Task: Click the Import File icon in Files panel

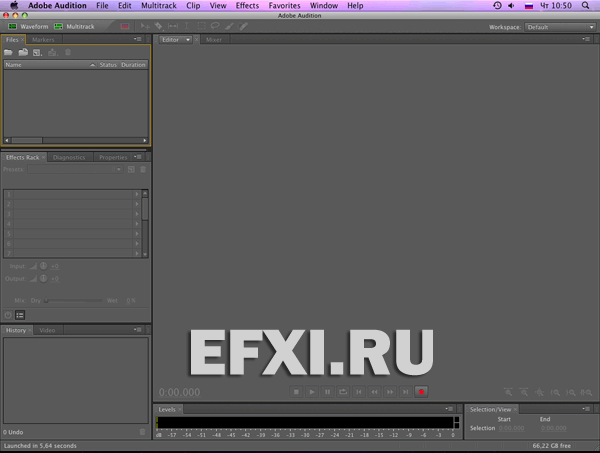Action: tap(23, 52)
